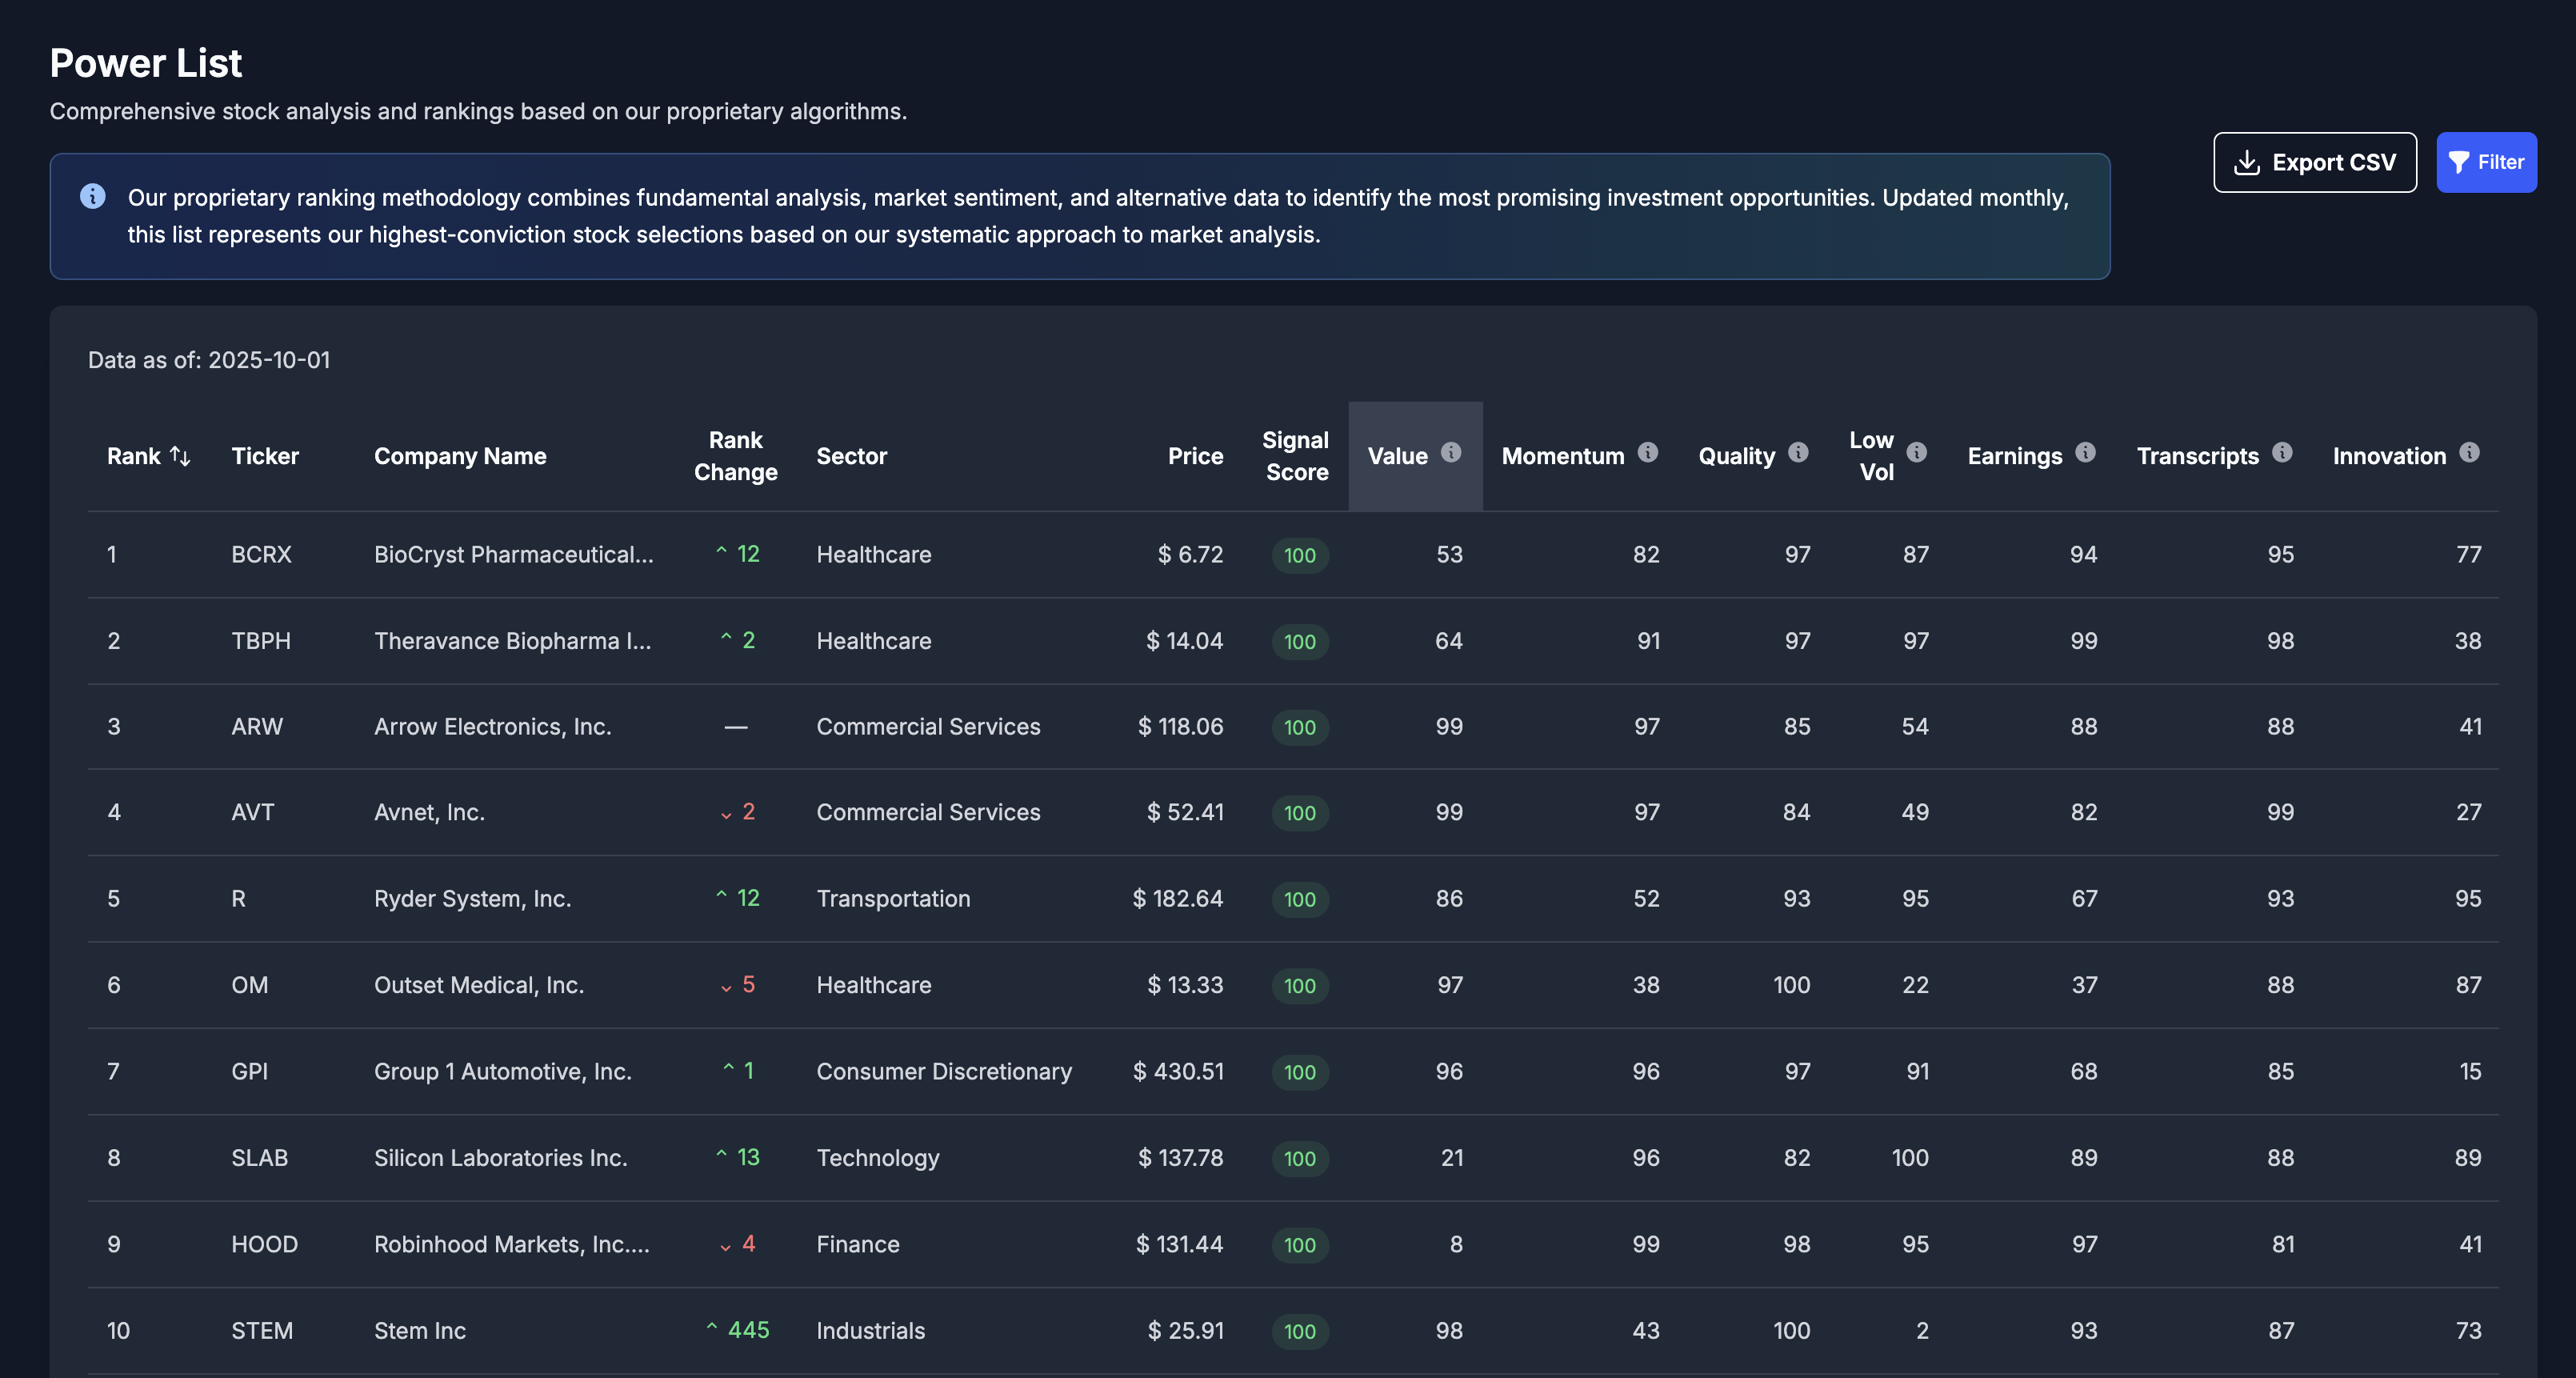
Task: Sort by the Price column header
Action: [x=1196, y=455]
